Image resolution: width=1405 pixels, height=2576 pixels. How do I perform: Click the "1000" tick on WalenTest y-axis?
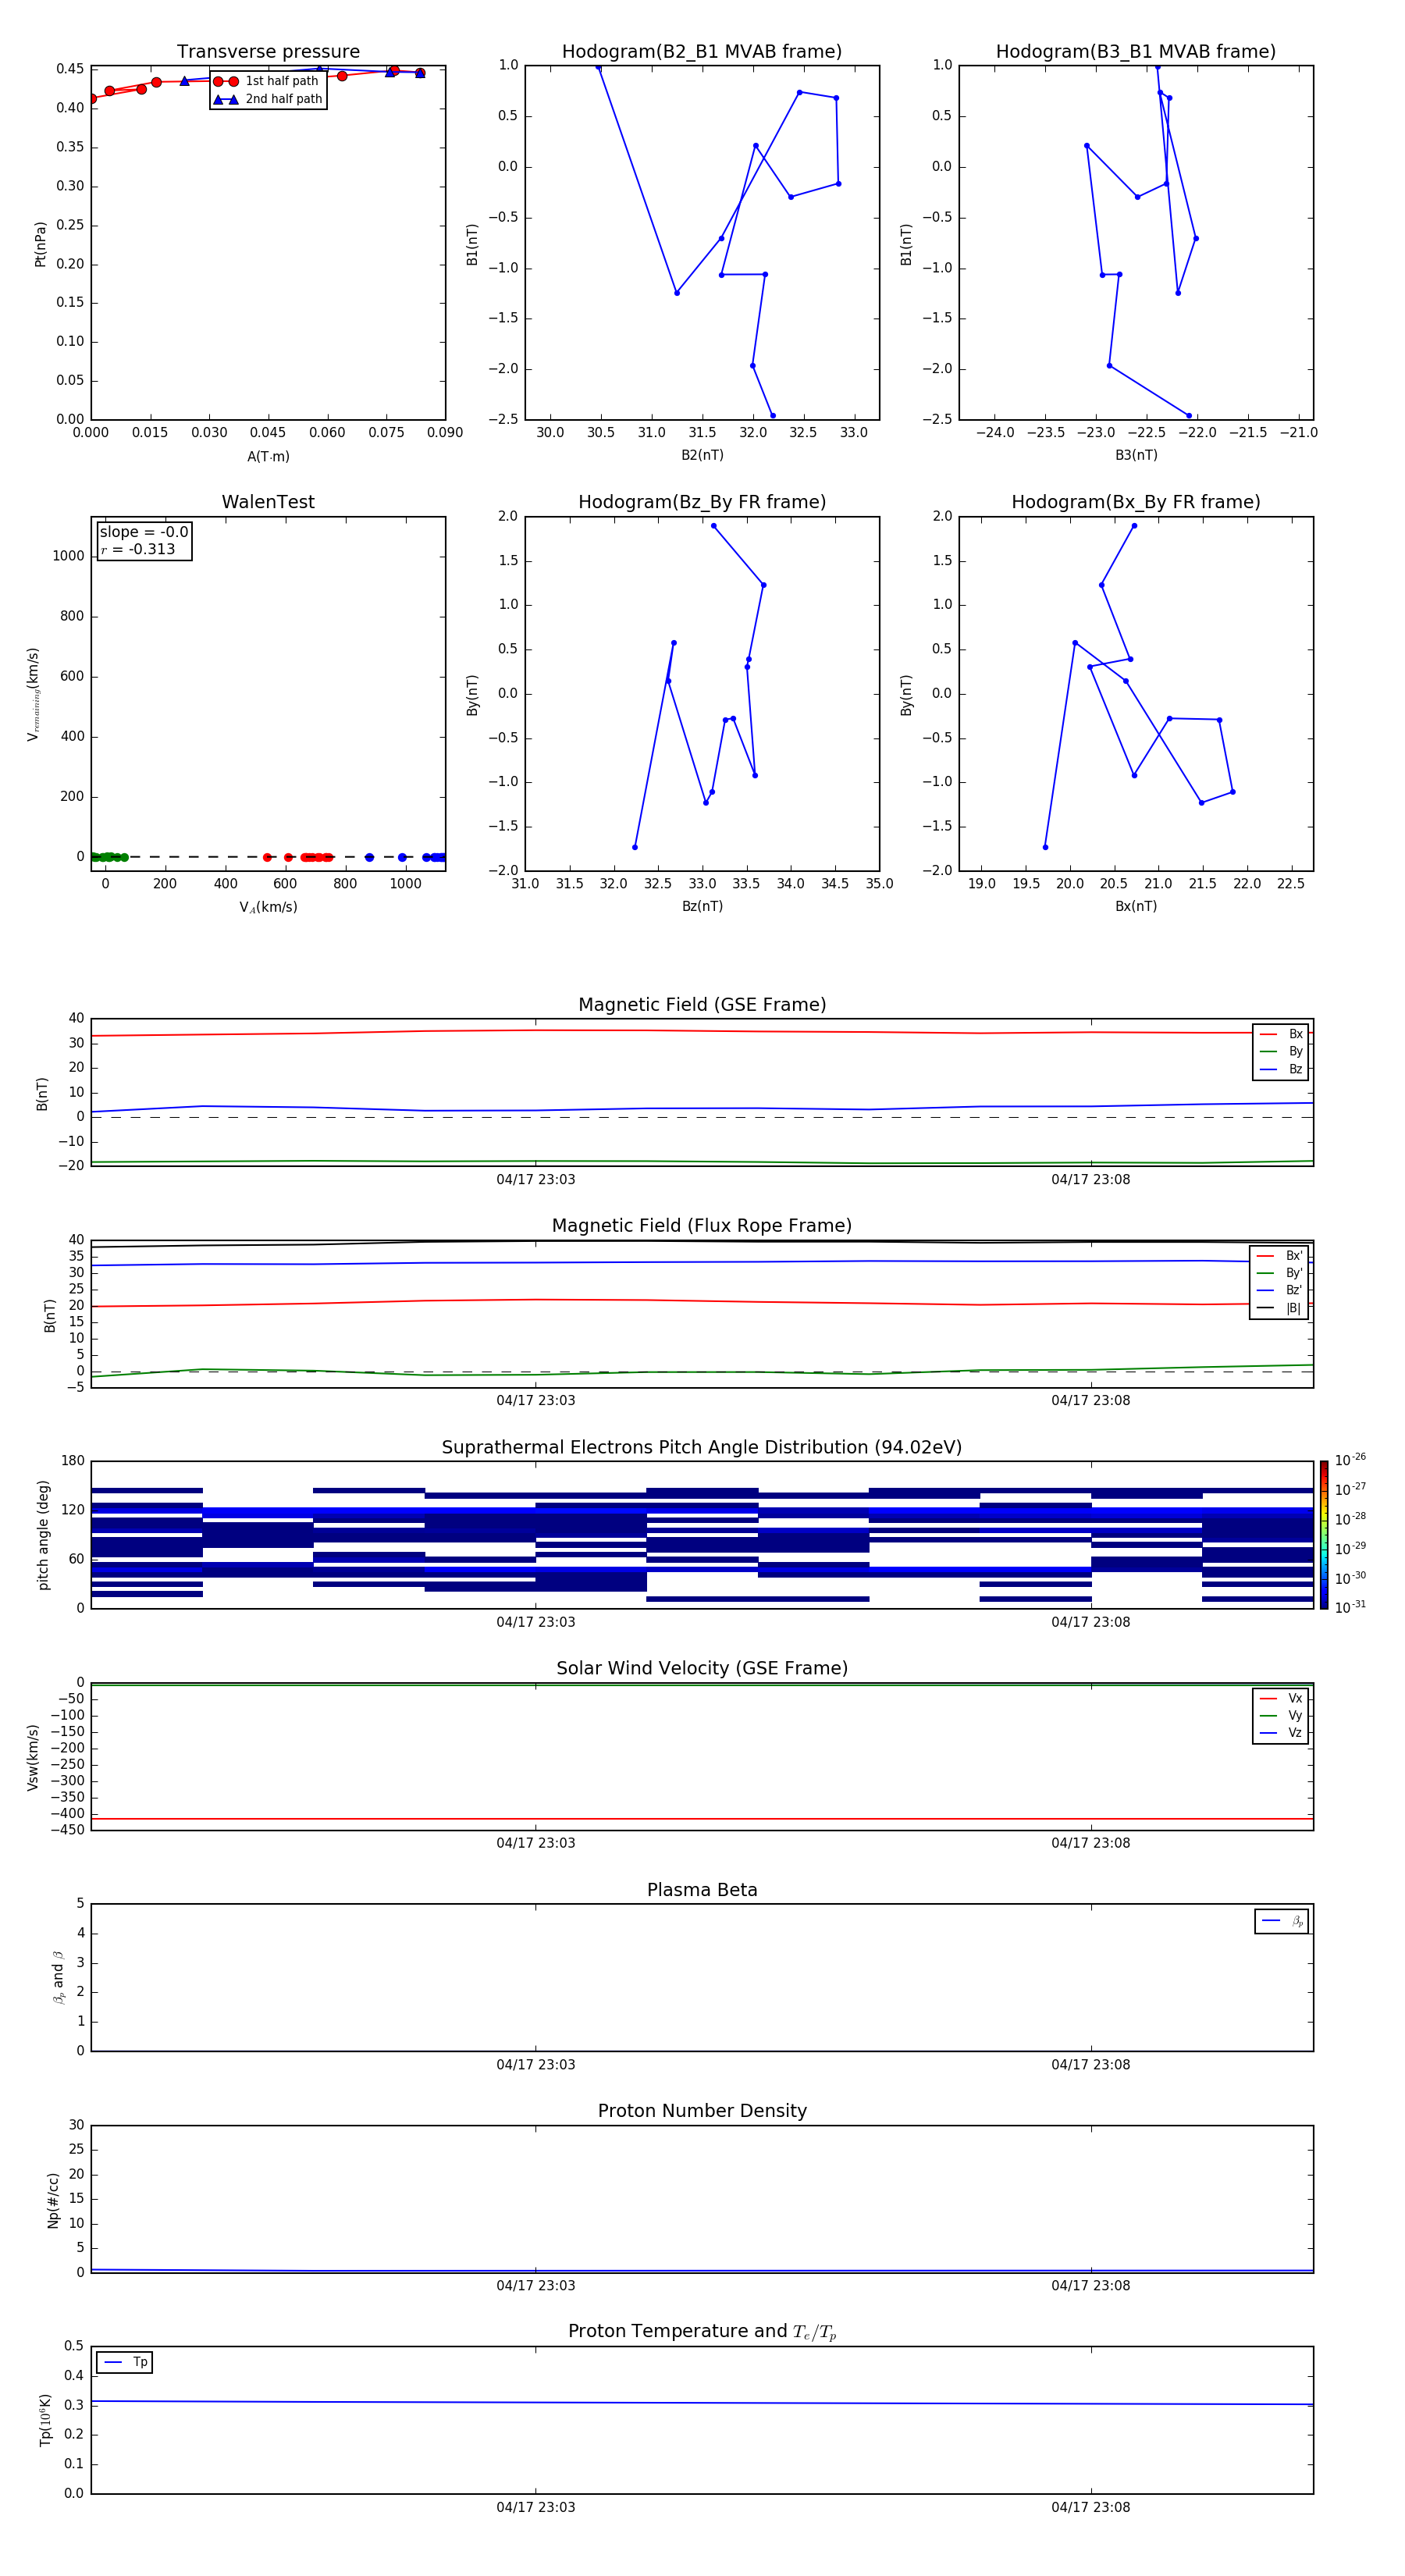[69, 556]
